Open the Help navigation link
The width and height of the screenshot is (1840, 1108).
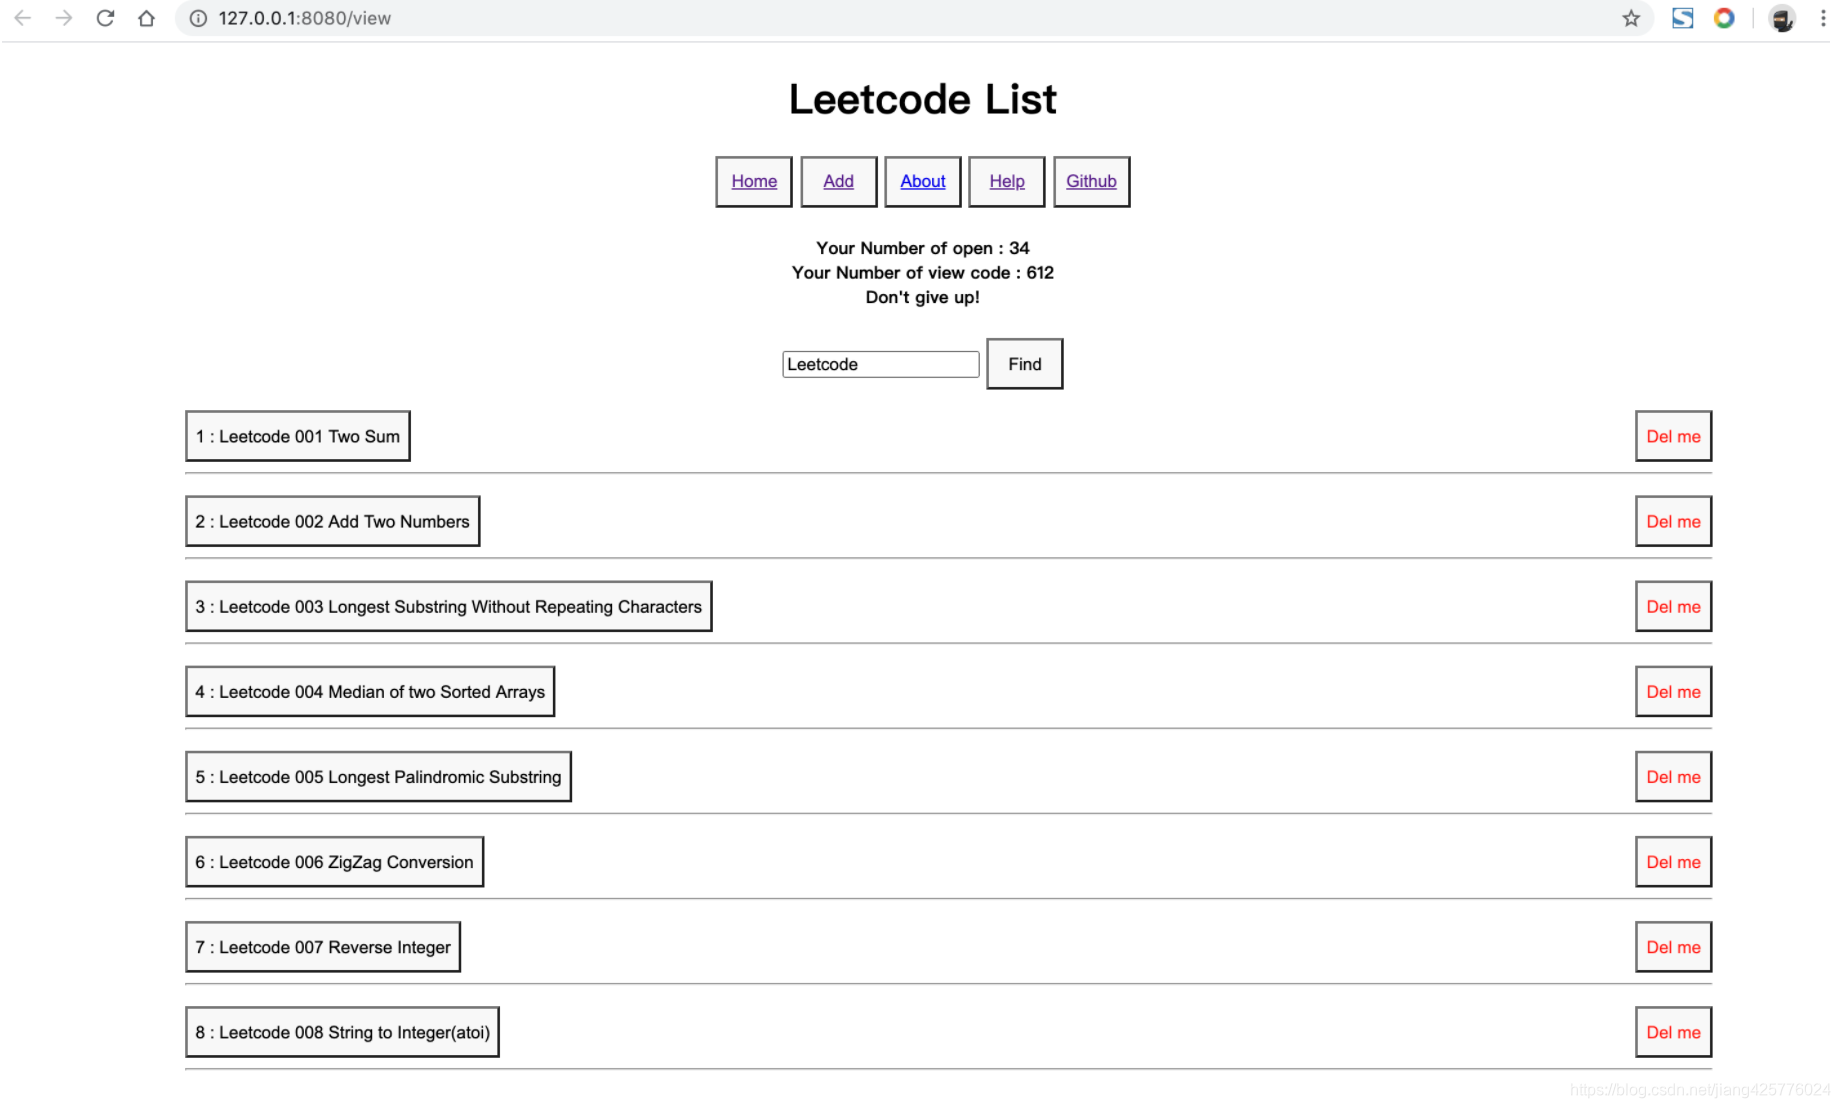point(1006,181)
